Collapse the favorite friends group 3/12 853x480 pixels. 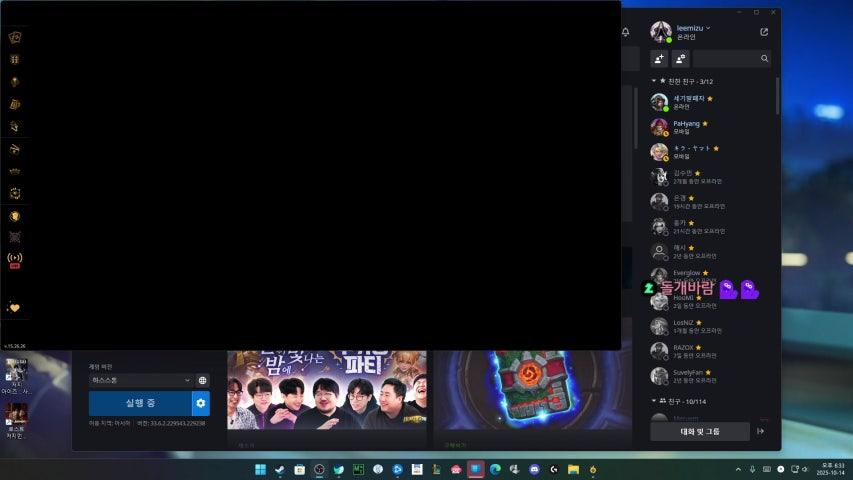[683, 81]
